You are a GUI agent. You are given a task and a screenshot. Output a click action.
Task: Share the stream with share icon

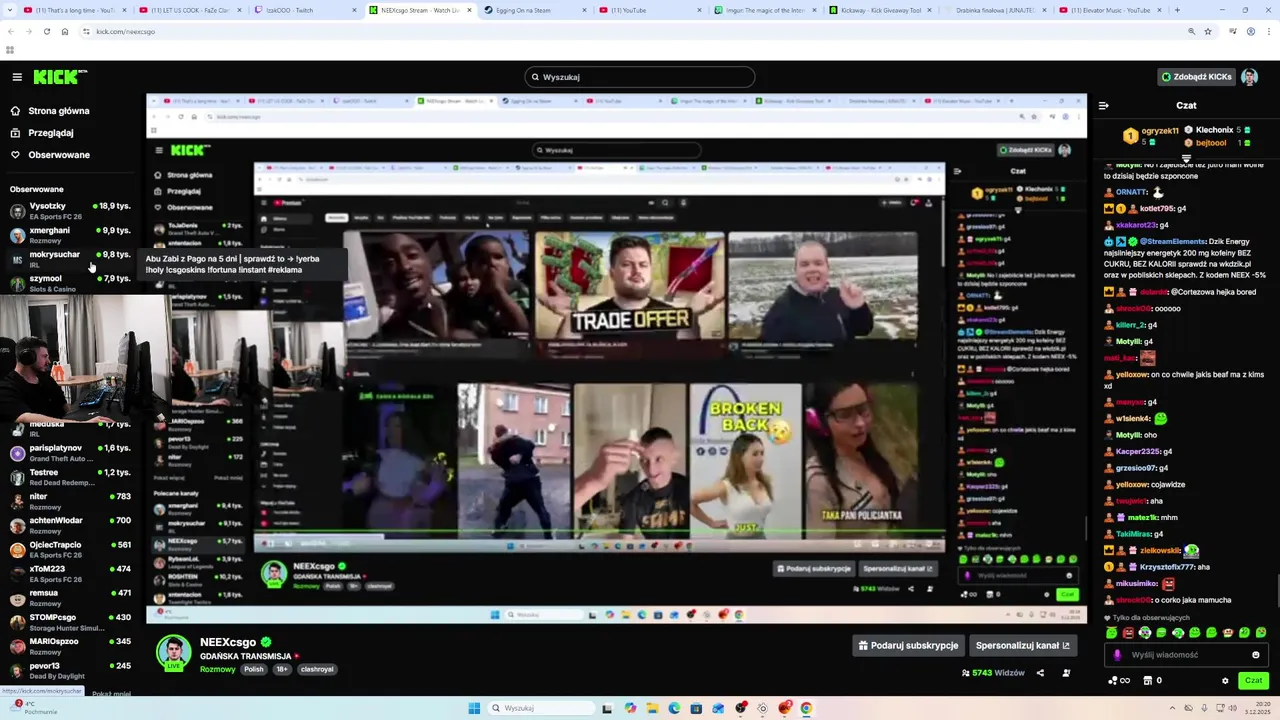(1040, 673)
